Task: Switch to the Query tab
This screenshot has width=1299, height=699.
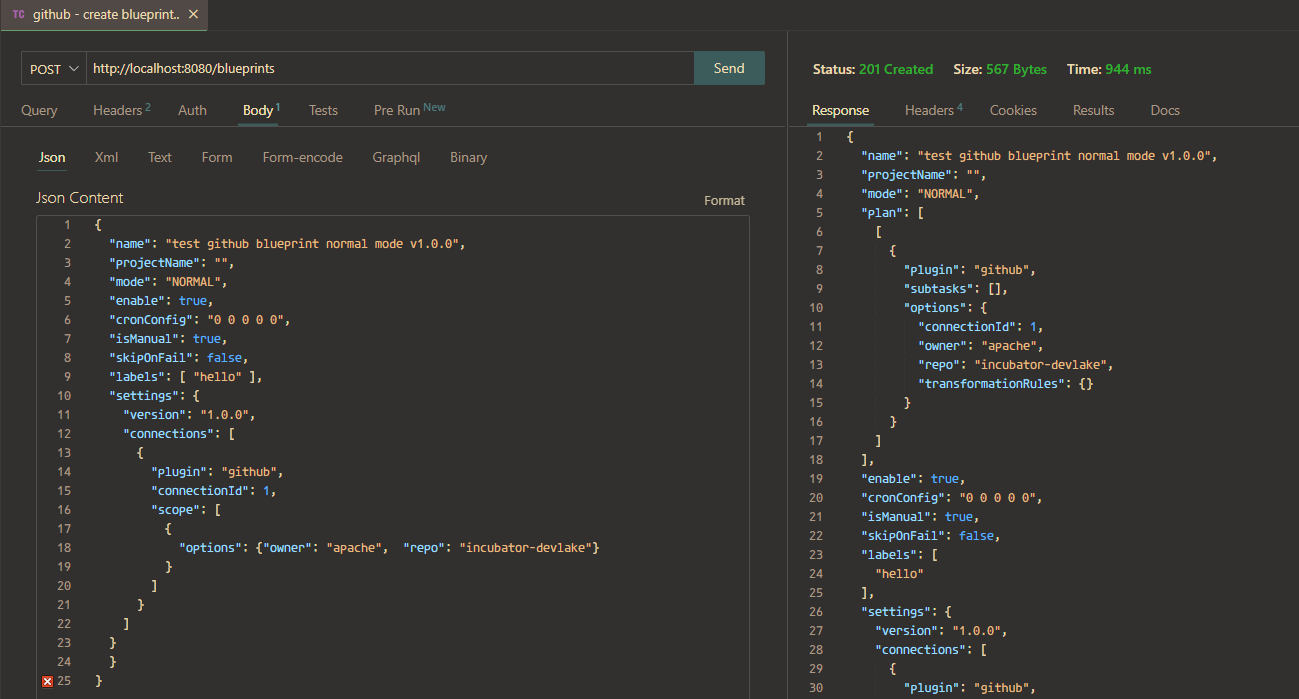Action: (x=39, y=110)
